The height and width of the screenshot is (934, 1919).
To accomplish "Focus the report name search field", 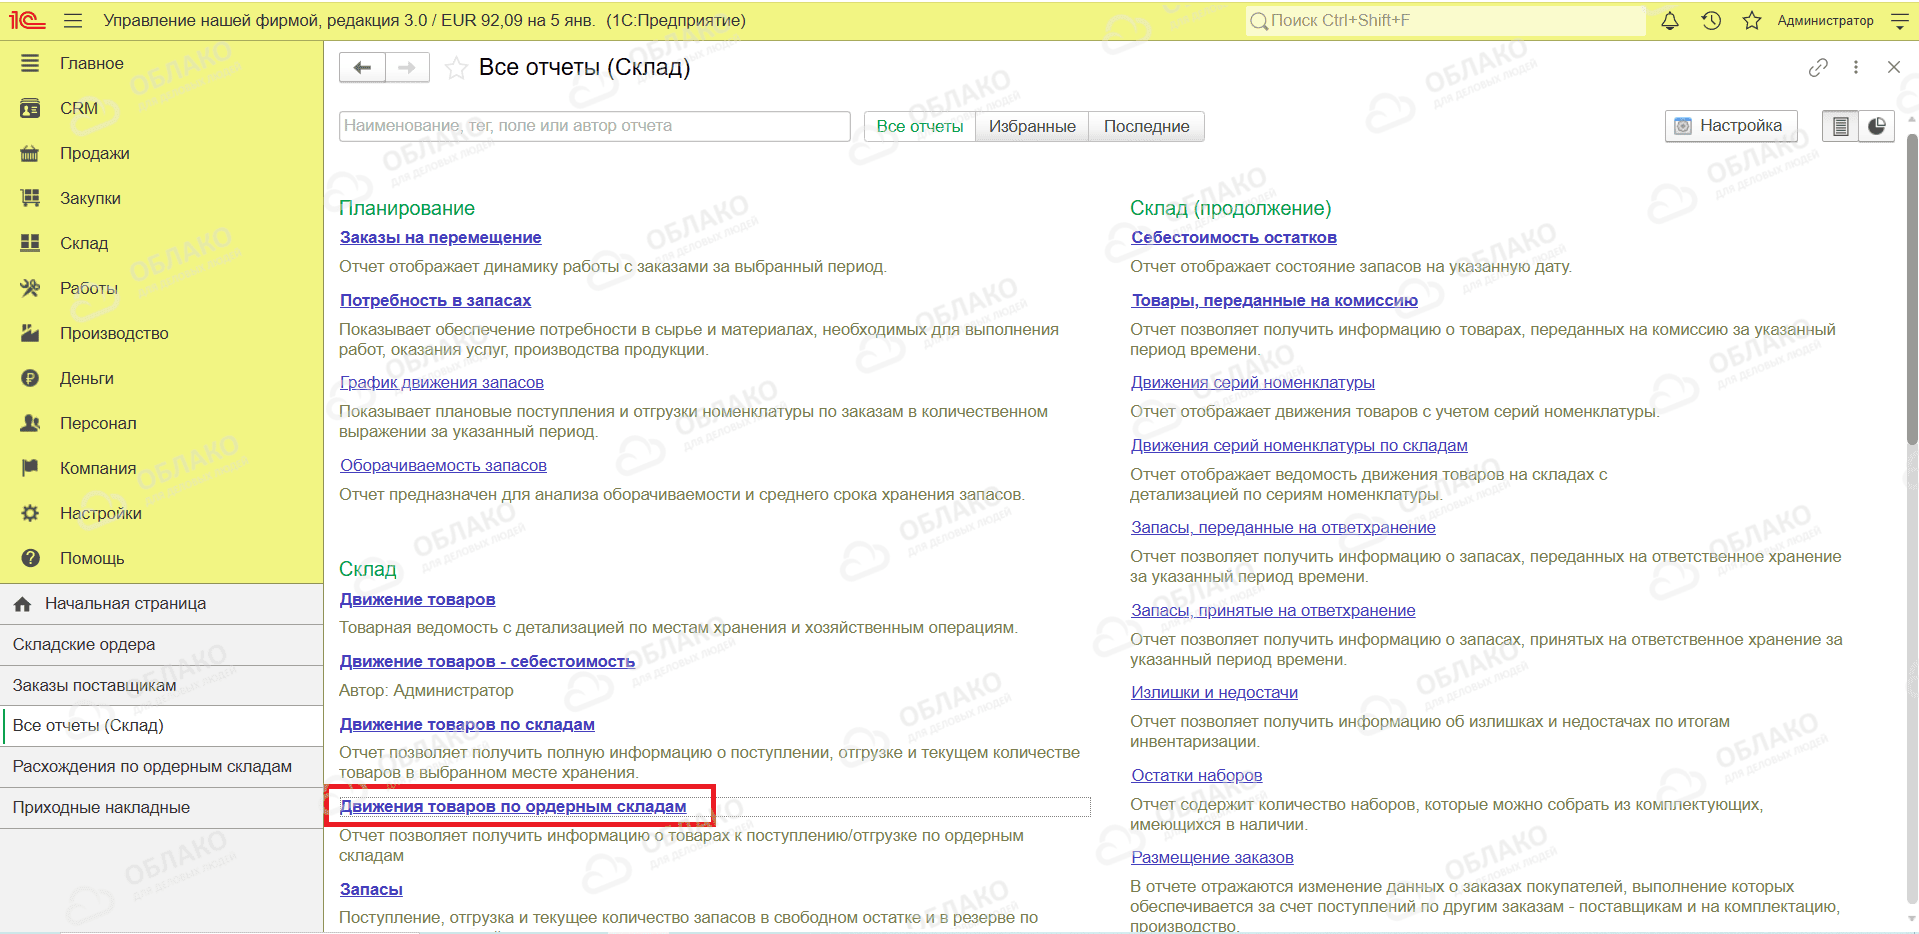I will point(594,126).
